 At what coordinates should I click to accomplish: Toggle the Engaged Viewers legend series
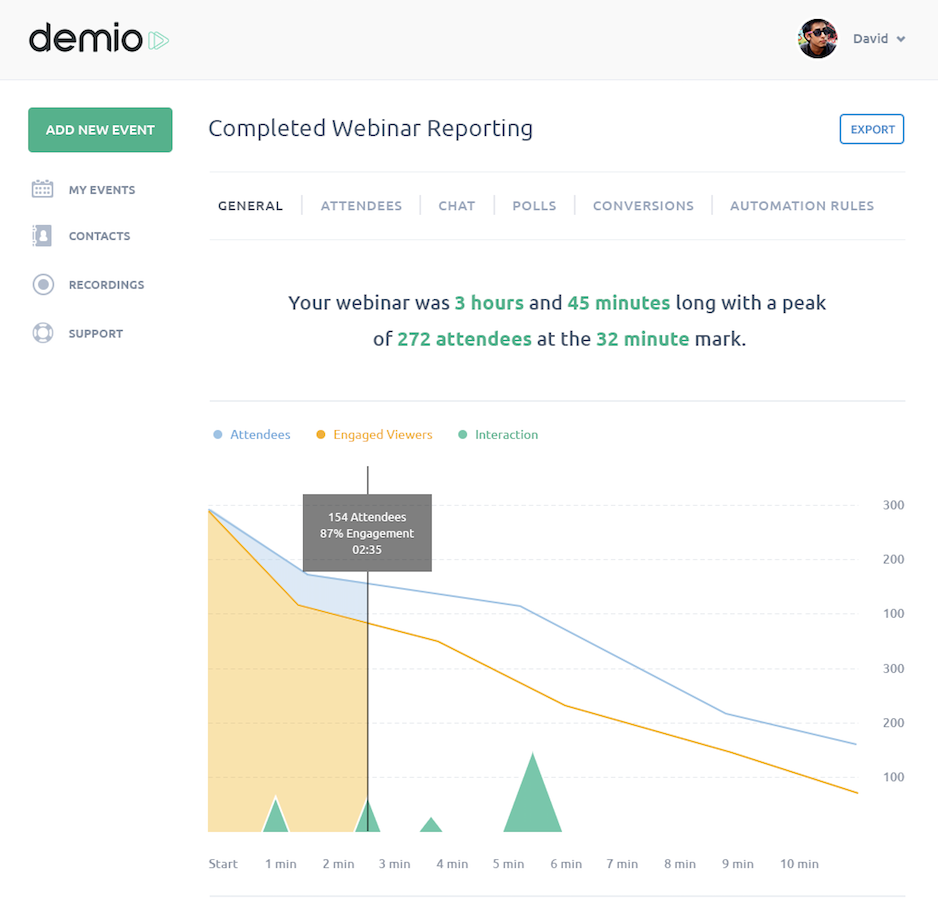374,434
